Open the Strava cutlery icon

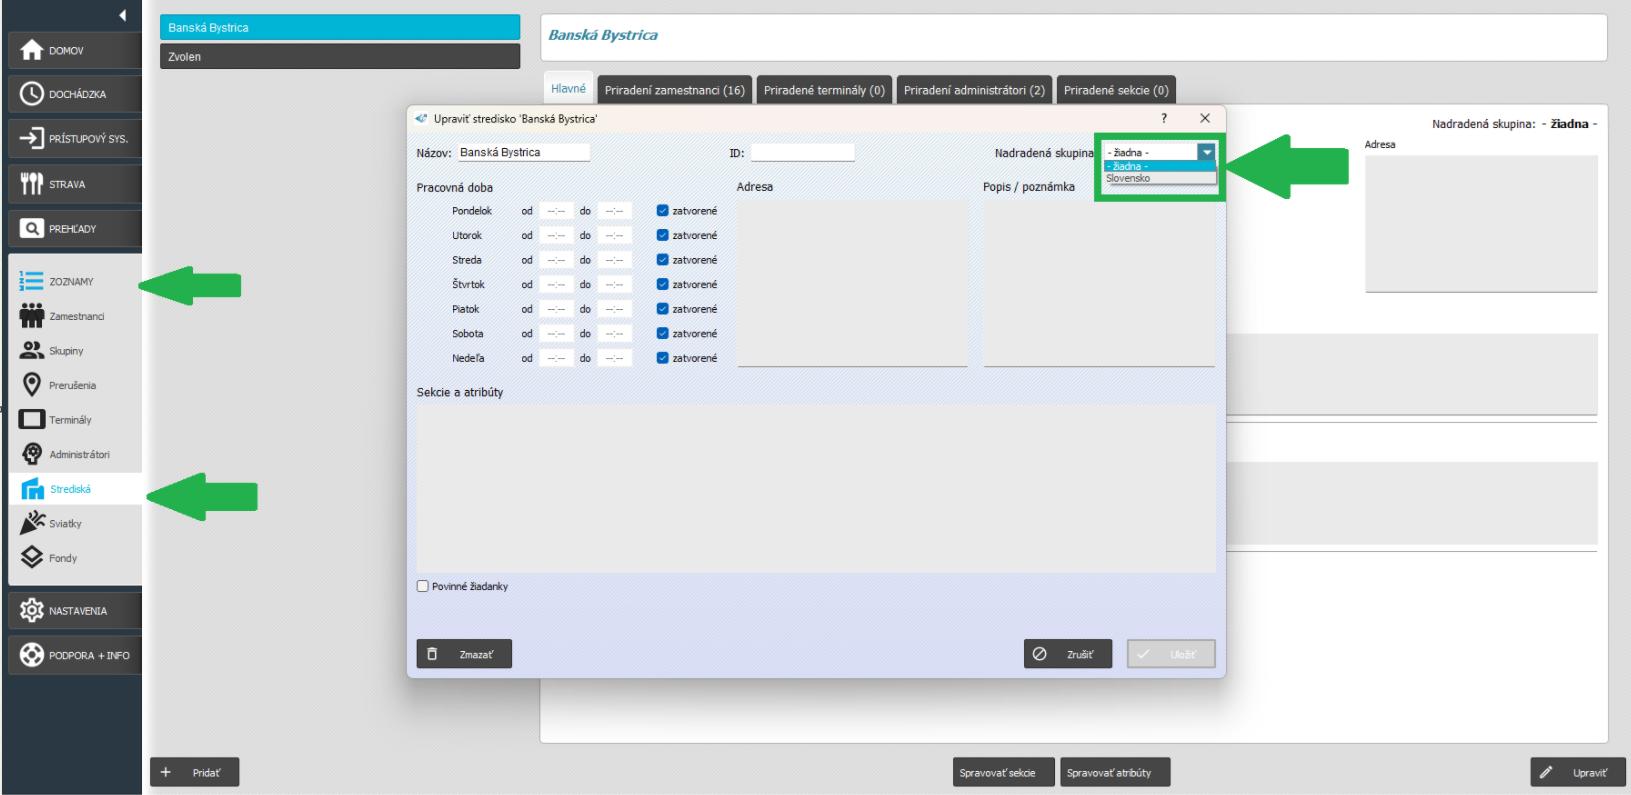tap(32, 184)
